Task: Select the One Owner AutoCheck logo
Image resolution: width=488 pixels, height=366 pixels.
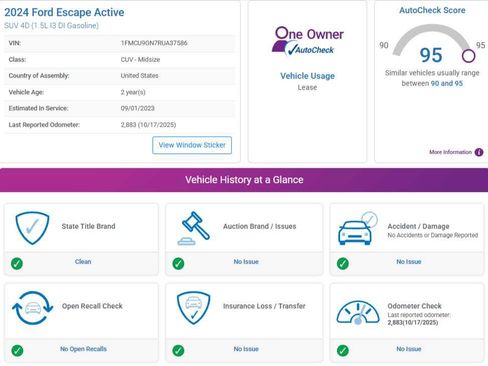Action: pos(308,41)
